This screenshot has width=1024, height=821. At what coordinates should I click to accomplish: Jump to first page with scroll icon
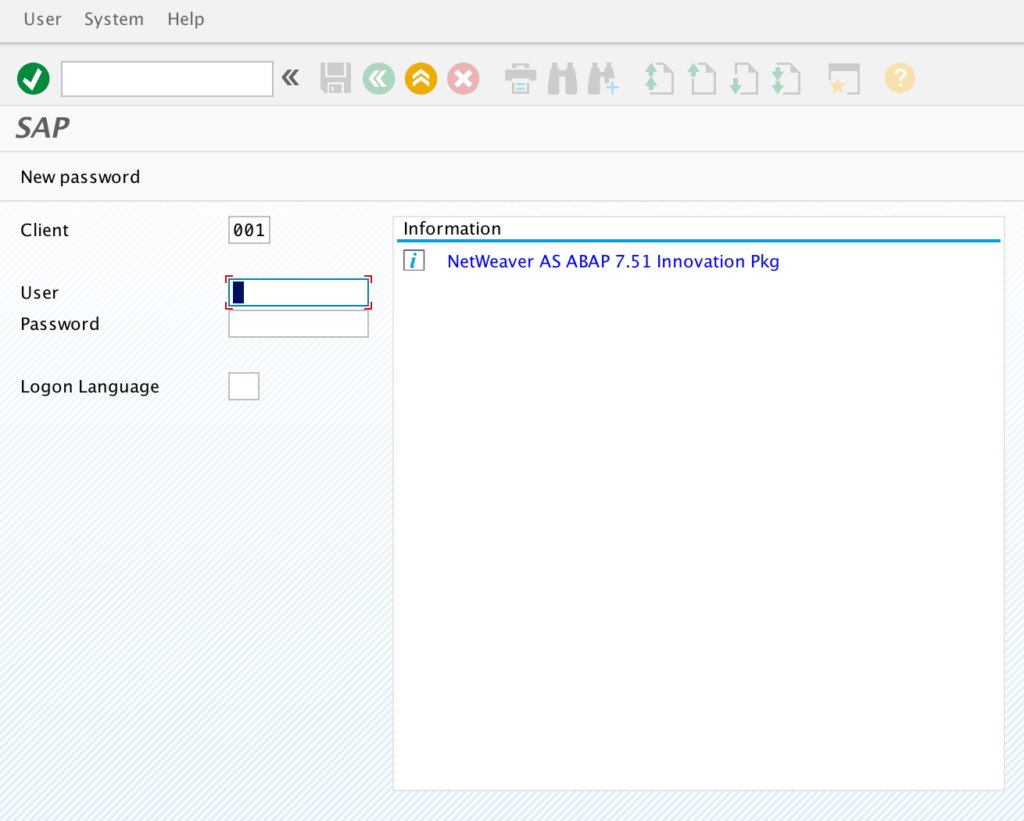pos(659,78)
